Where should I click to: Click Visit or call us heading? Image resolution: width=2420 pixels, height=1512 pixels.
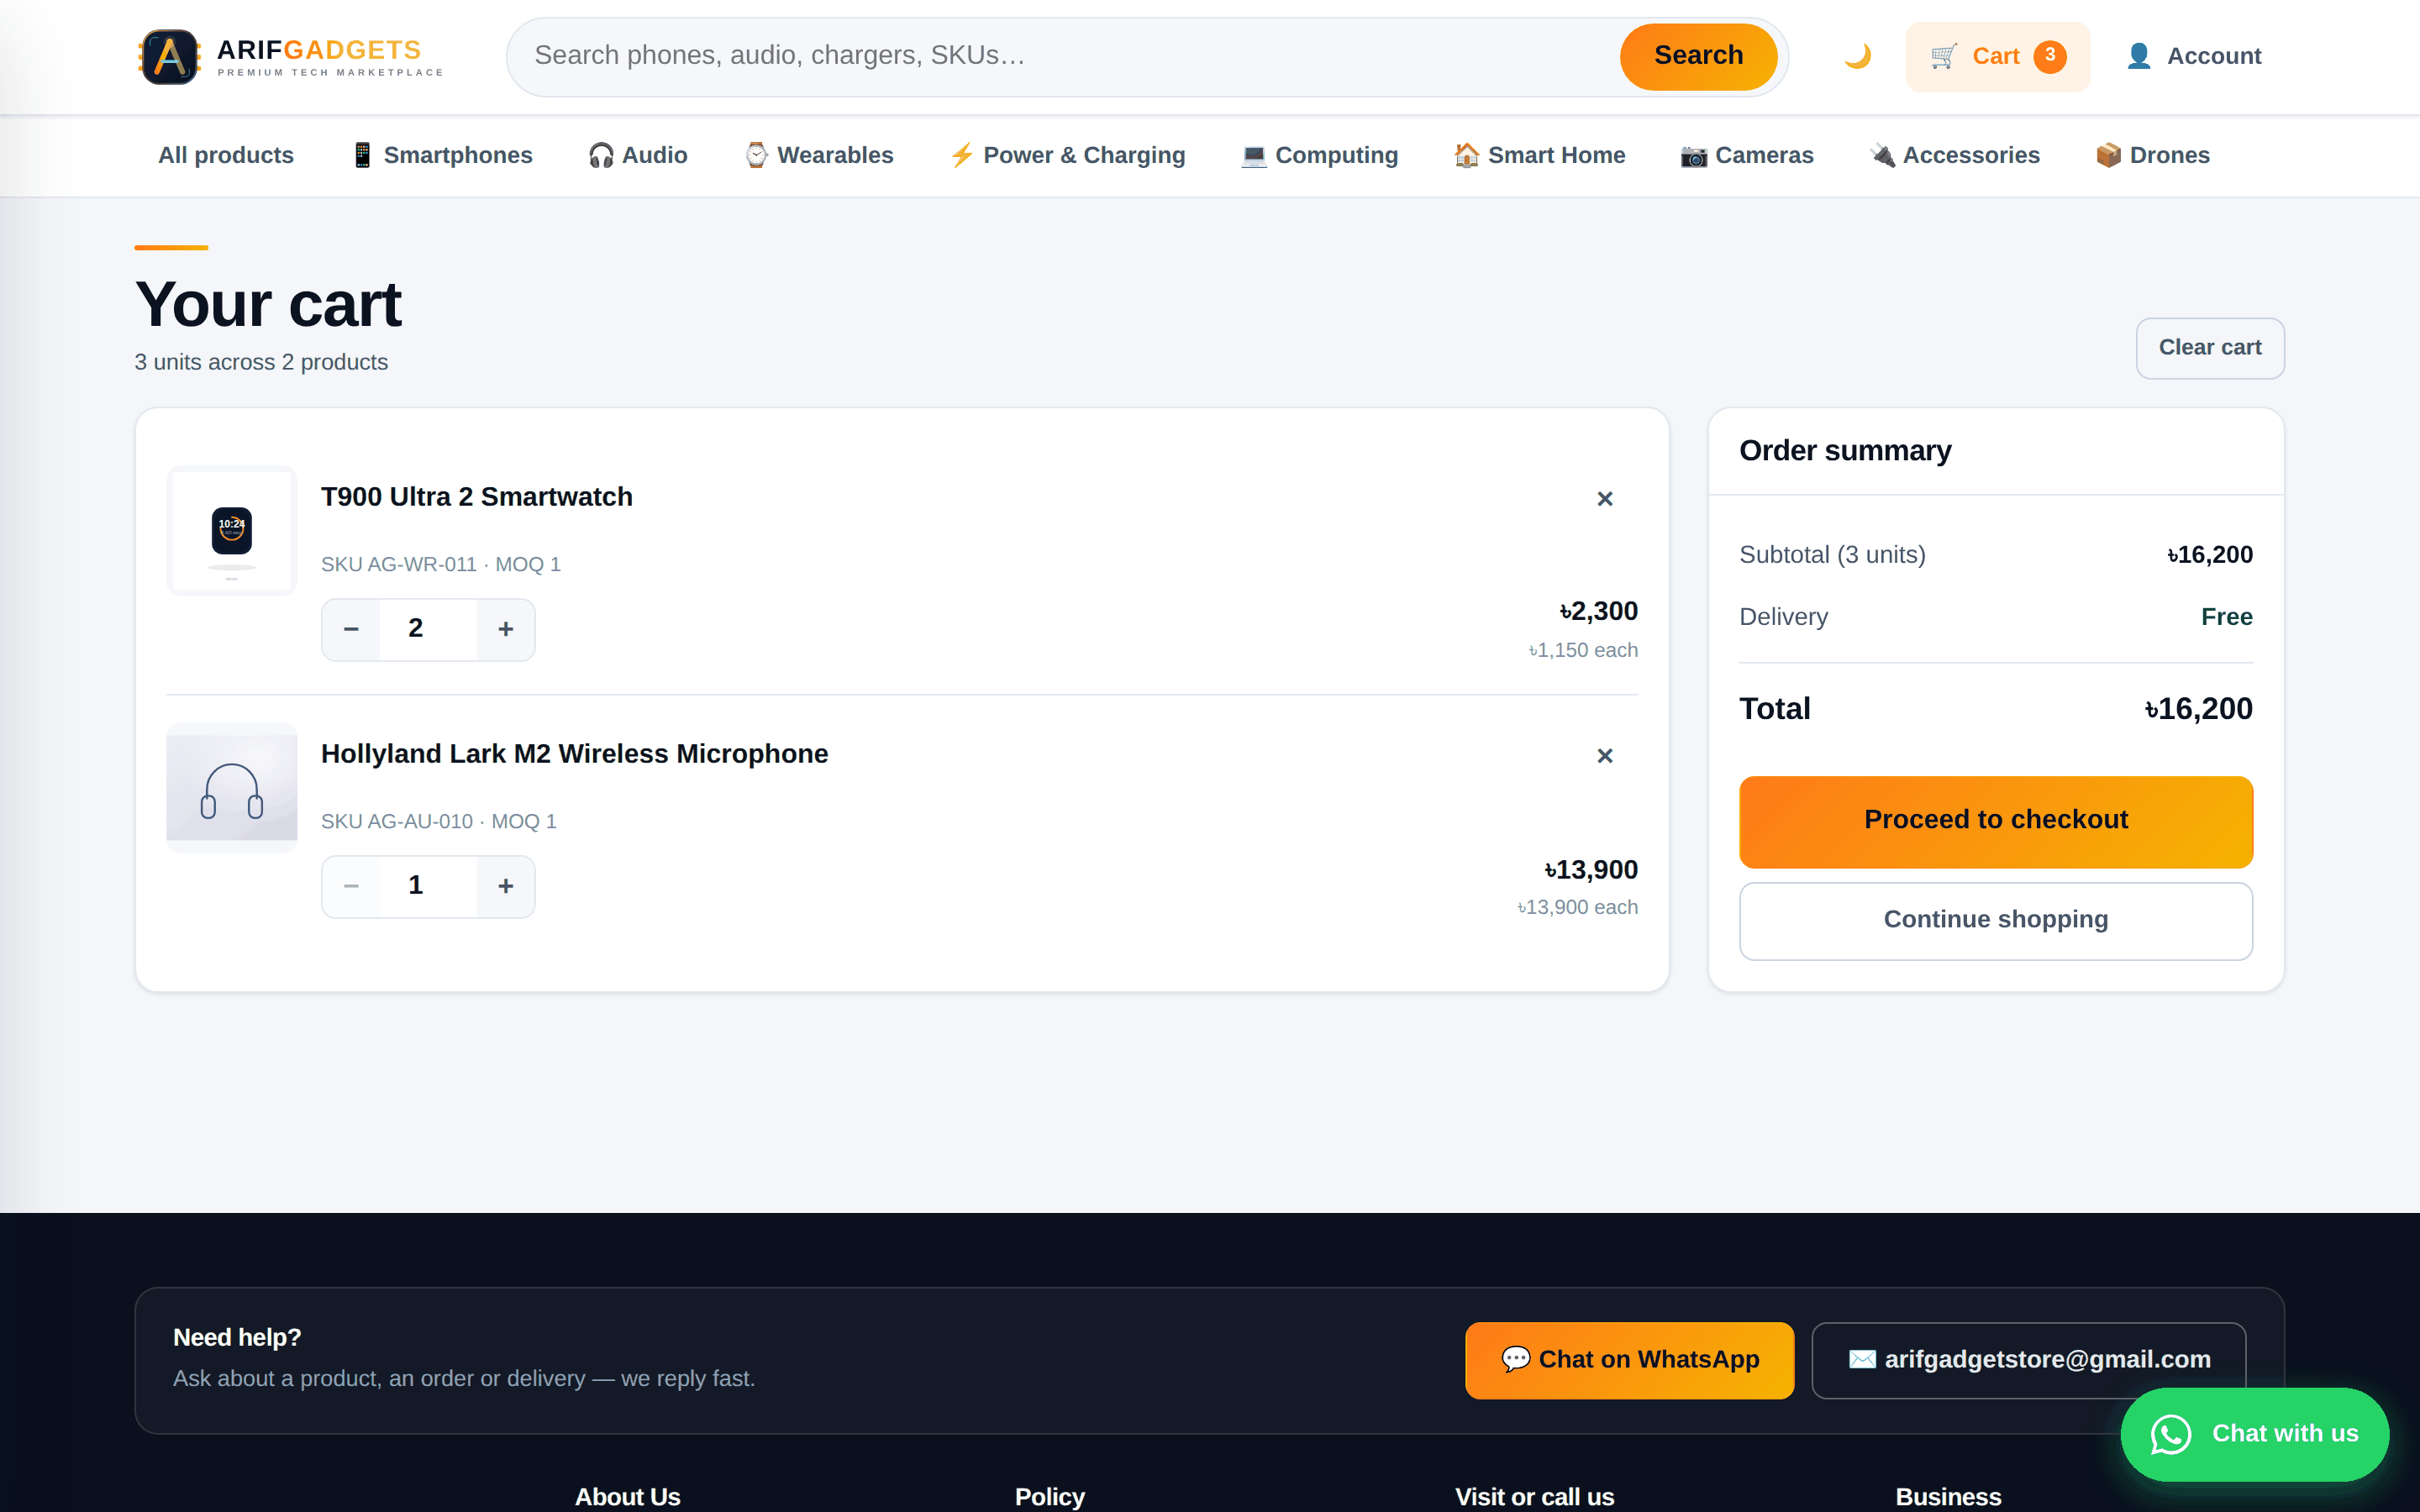coord(1535,1497)
